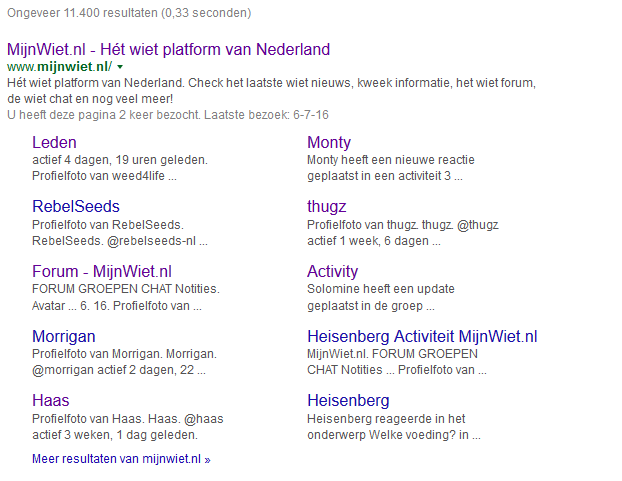Click the visit note 'U heeft deze pagina 2 keer bezocht'
Screen dimensions: 622x481
pos(168,115)
